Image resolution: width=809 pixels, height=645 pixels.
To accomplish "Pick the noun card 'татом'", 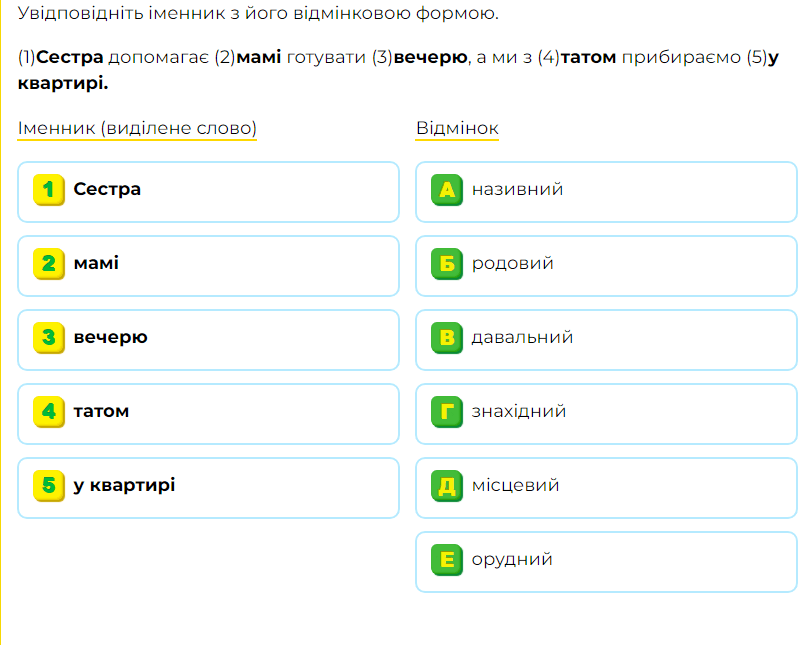I will coord(208,414).
